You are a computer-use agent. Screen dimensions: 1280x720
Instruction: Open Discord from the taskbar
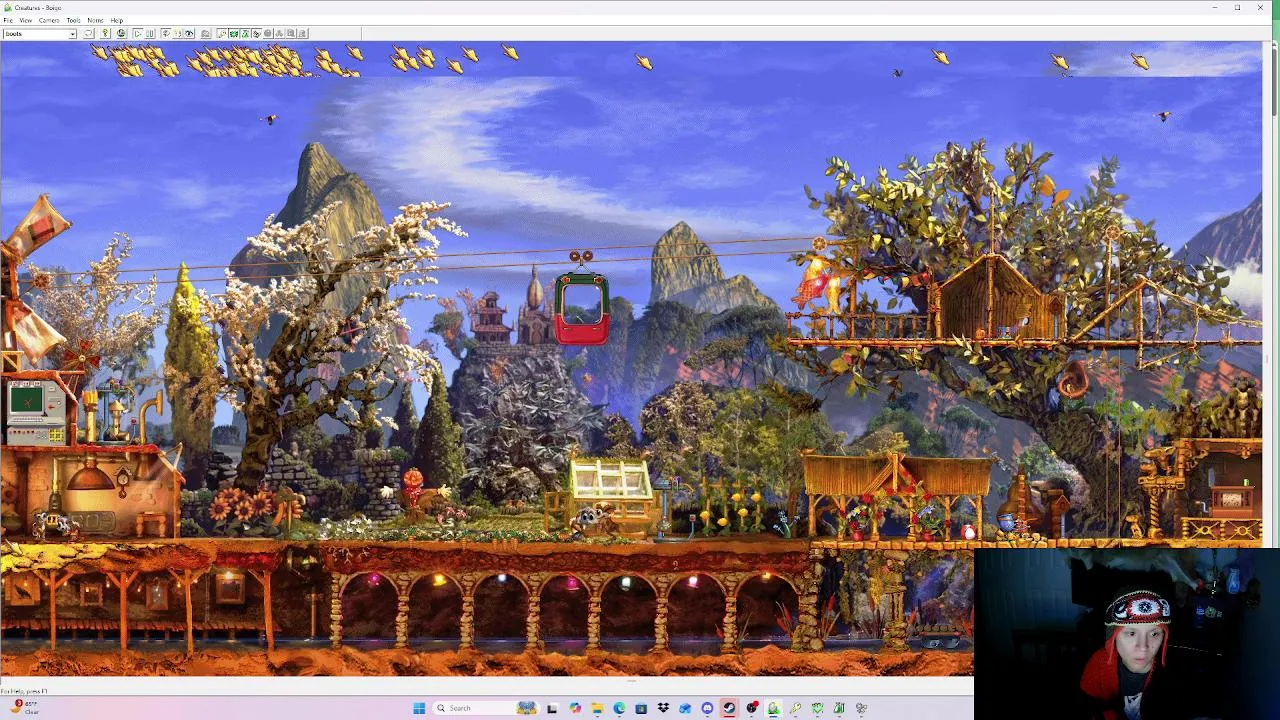(707, 708)
